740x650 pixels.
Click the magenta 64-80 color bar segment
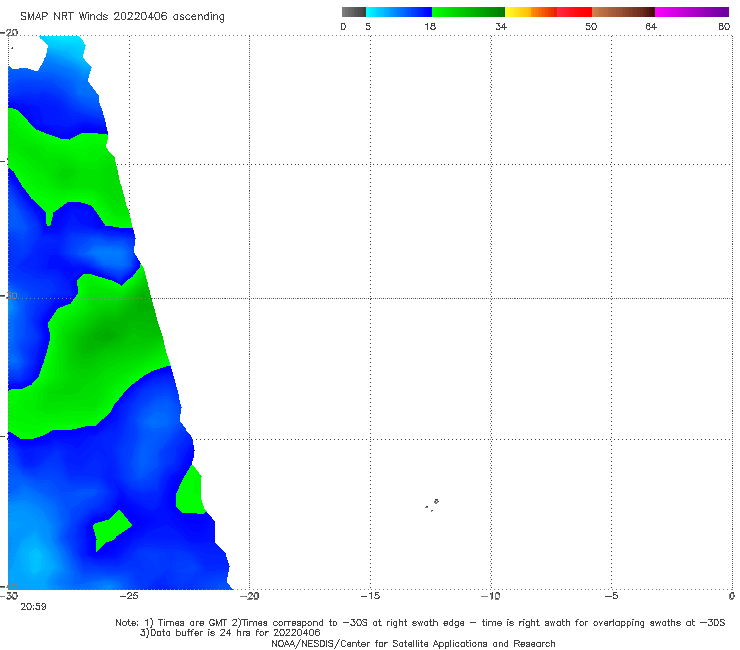692,12
